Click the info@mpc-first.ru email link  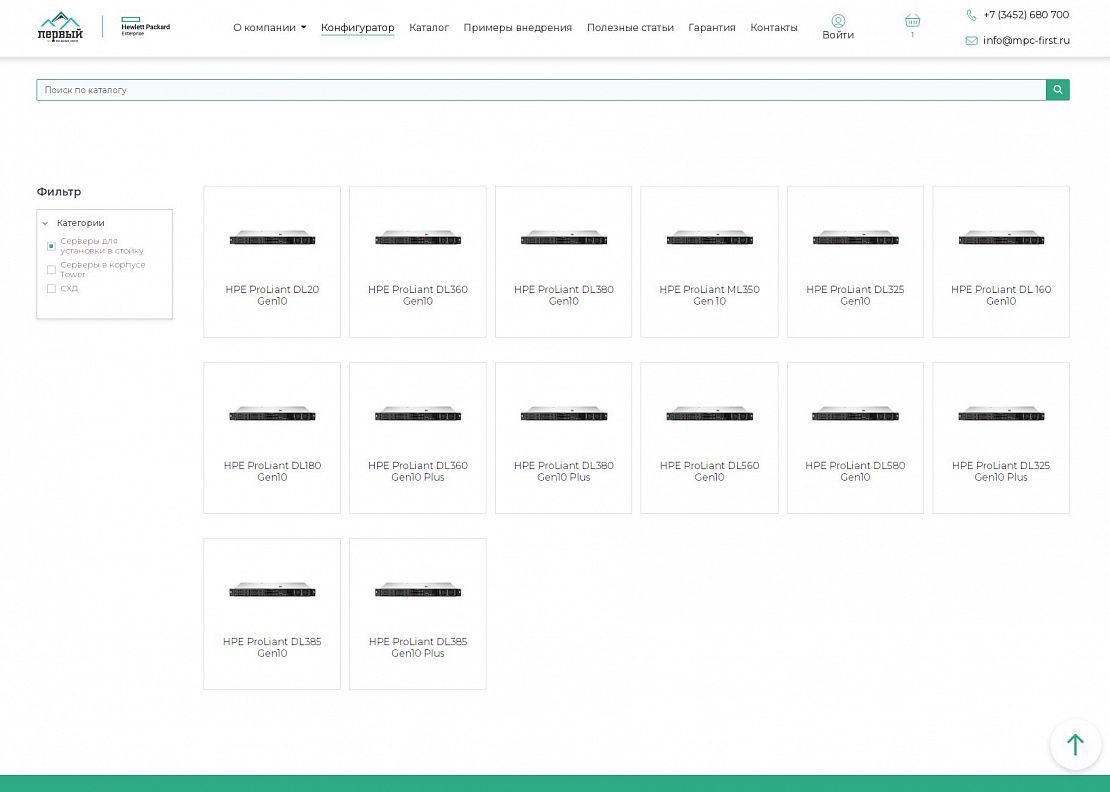coord(1026,41)
